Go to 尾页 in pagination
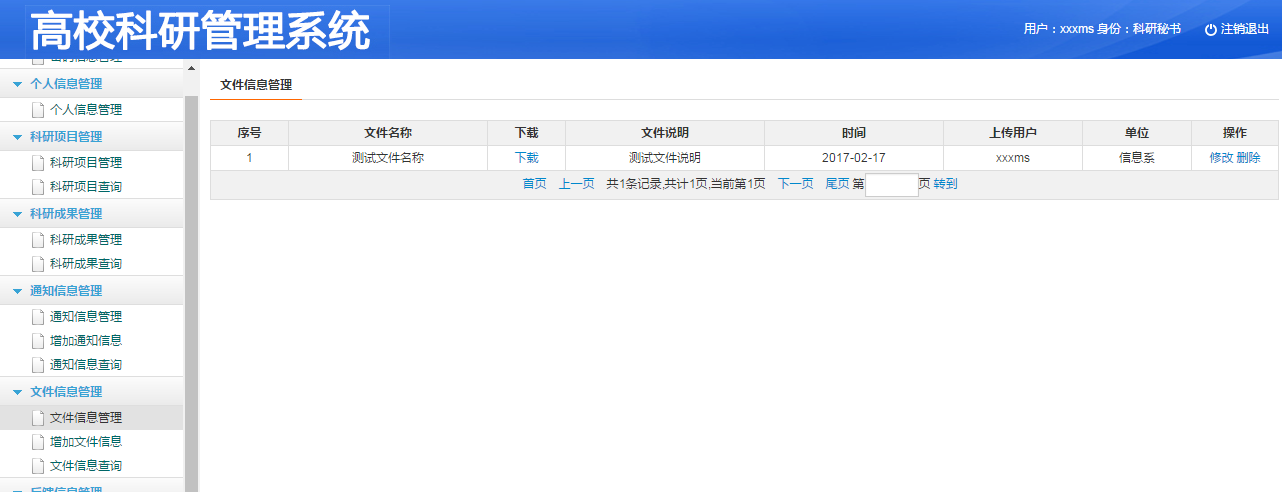The width and height of the screenshot is (1282, 492). tap(838, 184)
